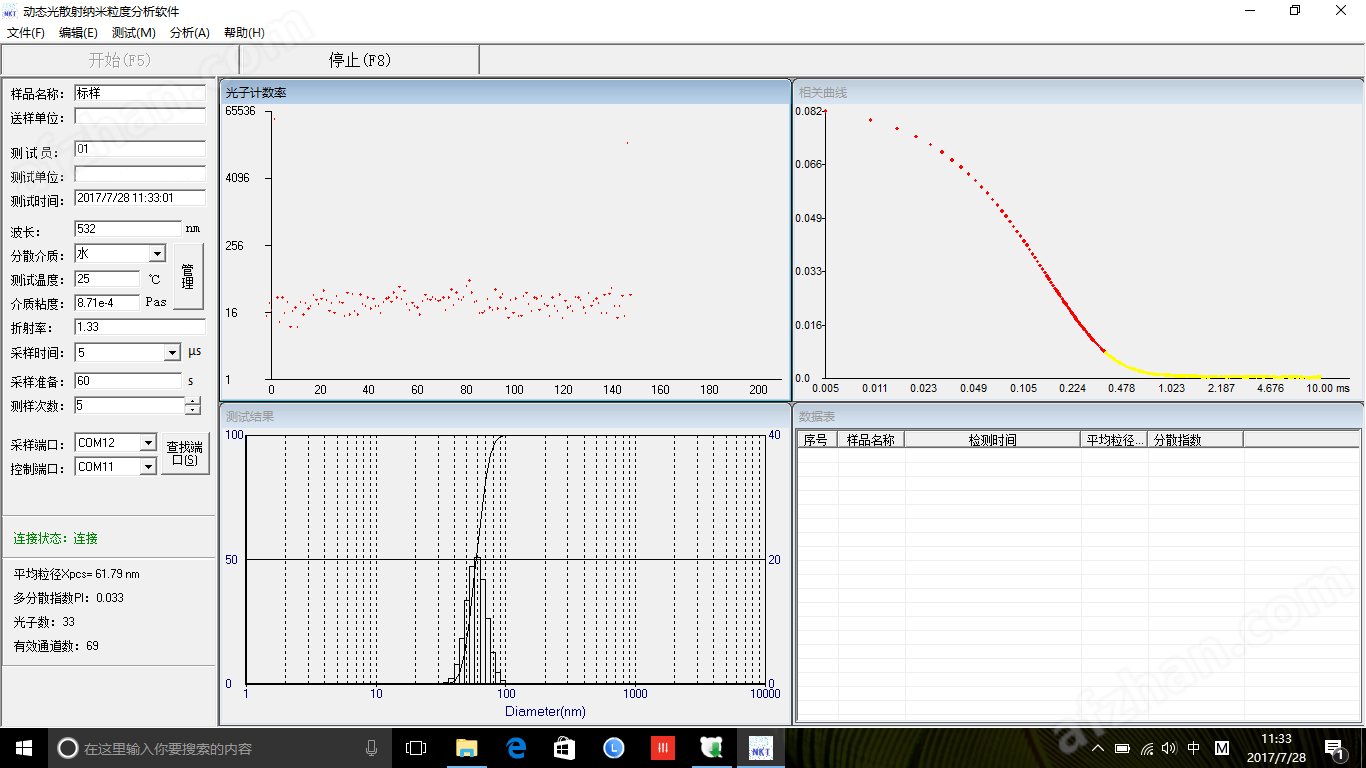Open the 文件(F) menu
Screen dimensions: 1366x768
26,33
